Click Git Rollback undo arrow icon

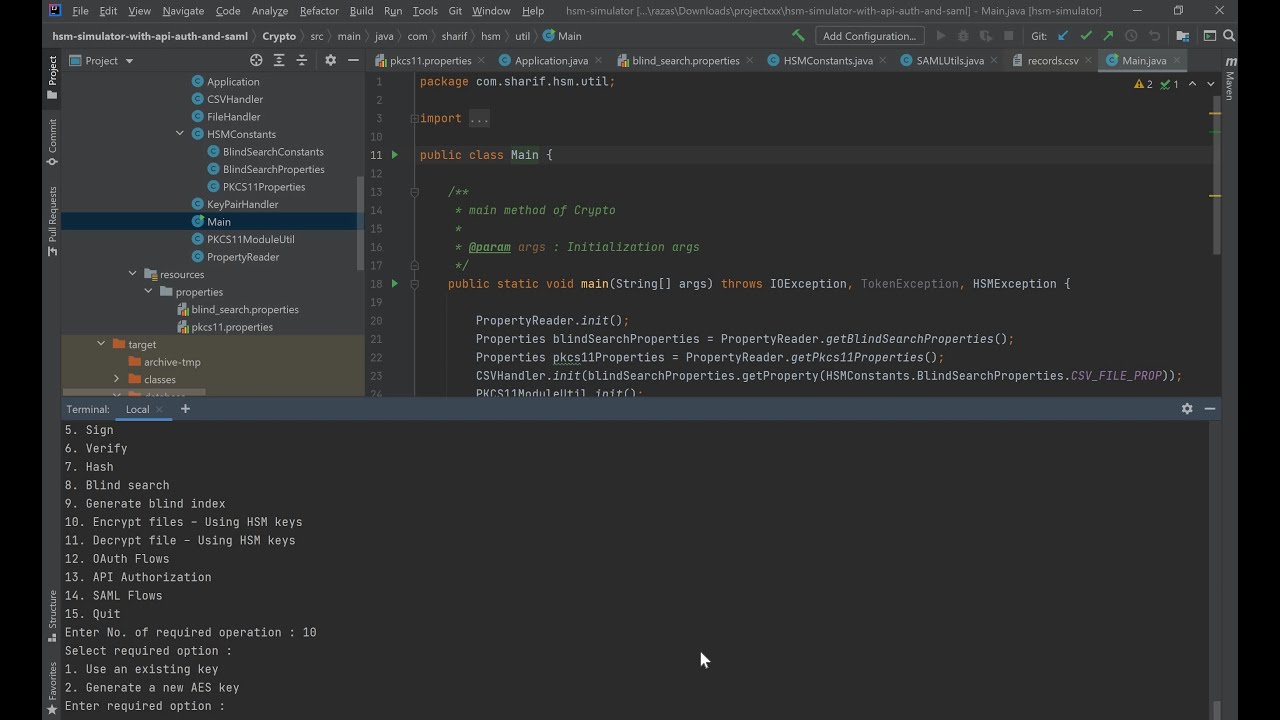(x=1154, y=36)
